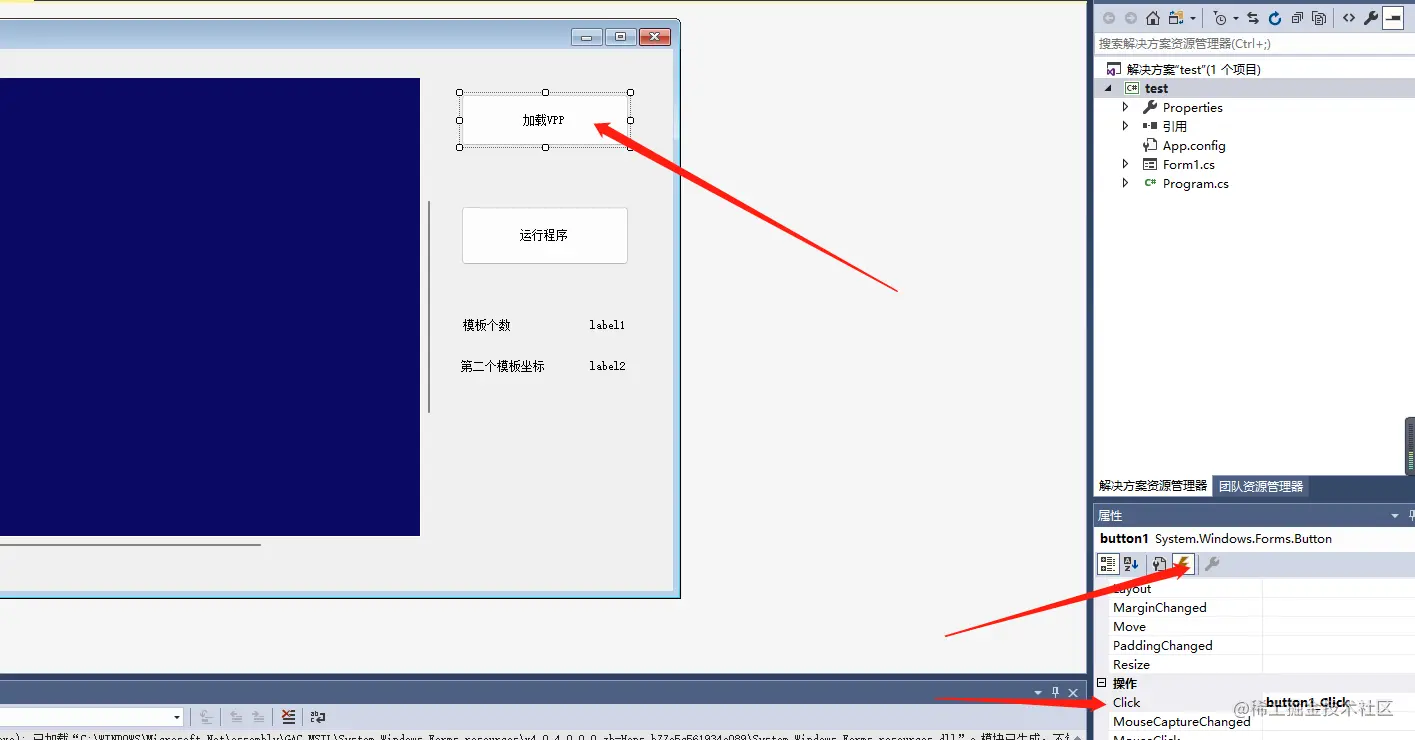Select the Properties item in the tree
The image size is (1415, 740).
click(1192, 108)
